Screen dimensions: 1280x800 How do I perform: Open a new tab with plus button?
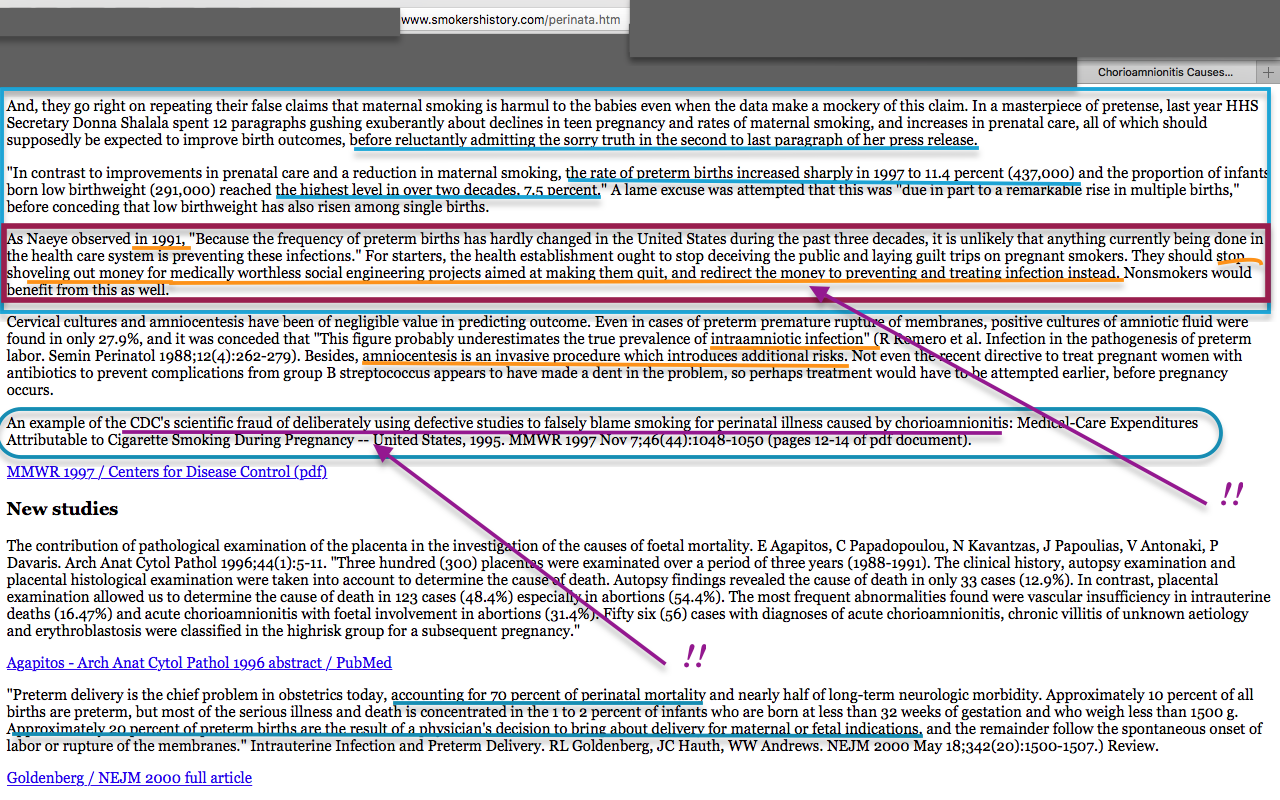(1268, 73)
